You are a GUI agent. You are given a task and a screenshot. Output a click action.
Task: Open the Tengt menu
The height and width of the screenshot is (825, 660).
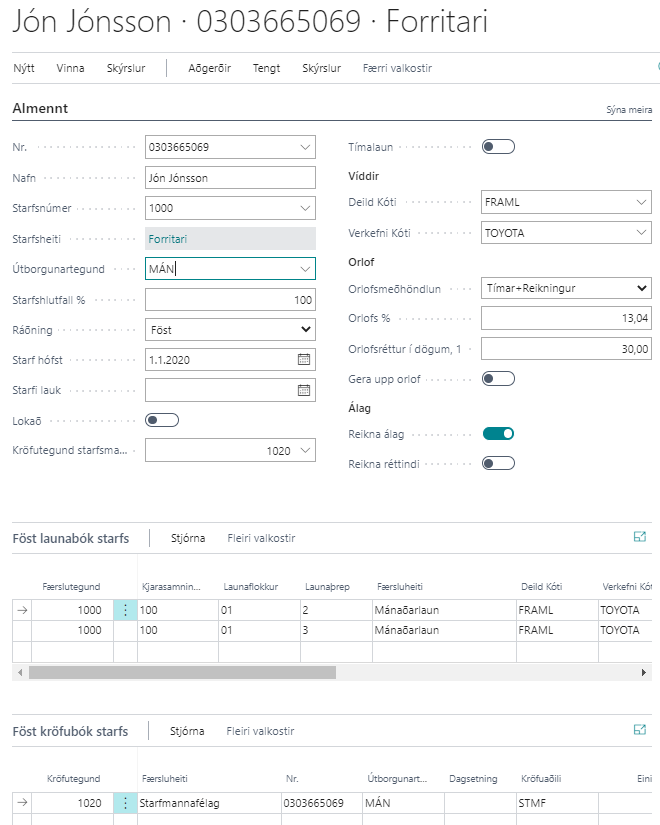coord(266,68)
